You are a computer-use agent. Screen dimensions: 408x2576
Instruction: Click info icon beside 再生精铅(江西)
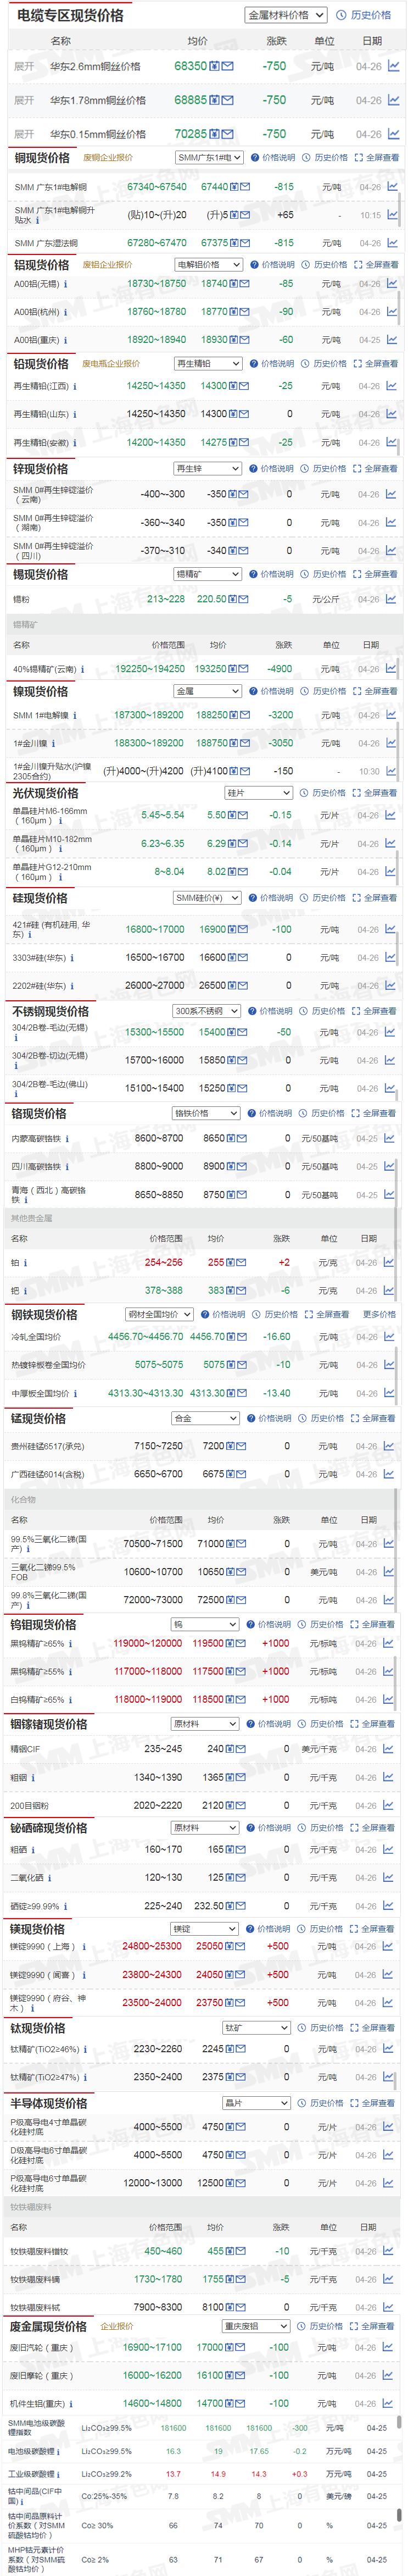pos(75,386)
